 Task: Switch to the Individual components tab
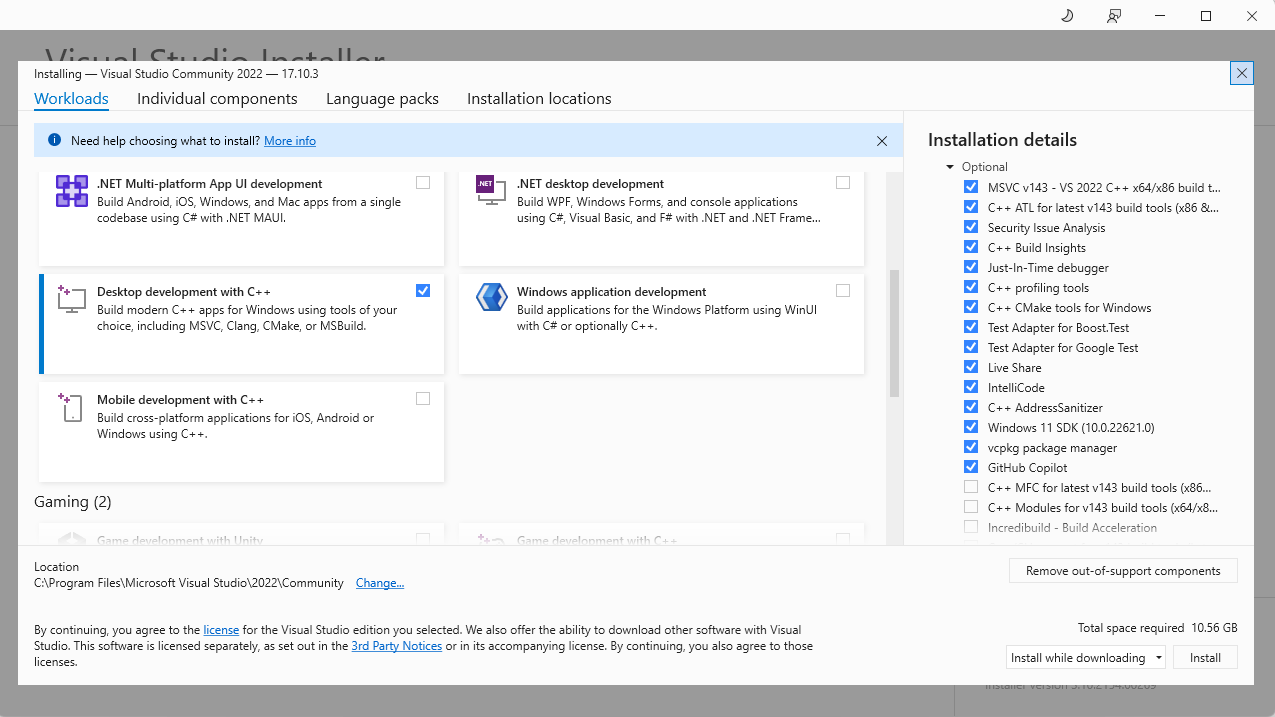click(x=217, y=99)
